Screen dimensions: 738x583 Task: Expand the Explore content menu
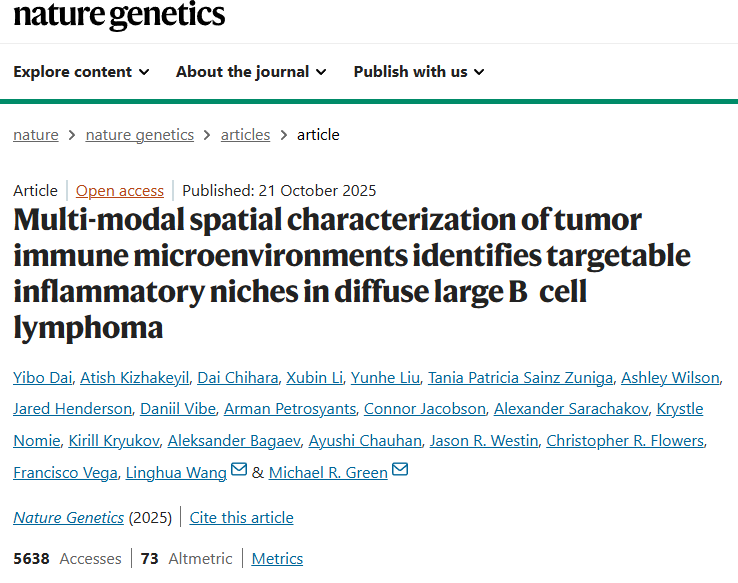coord(81,72)
